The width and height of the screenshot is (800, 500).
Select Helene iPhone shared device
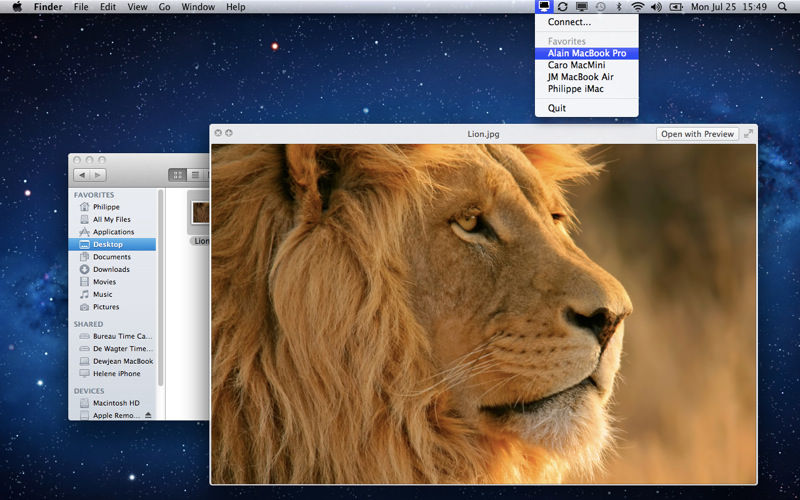pos(112,373)
